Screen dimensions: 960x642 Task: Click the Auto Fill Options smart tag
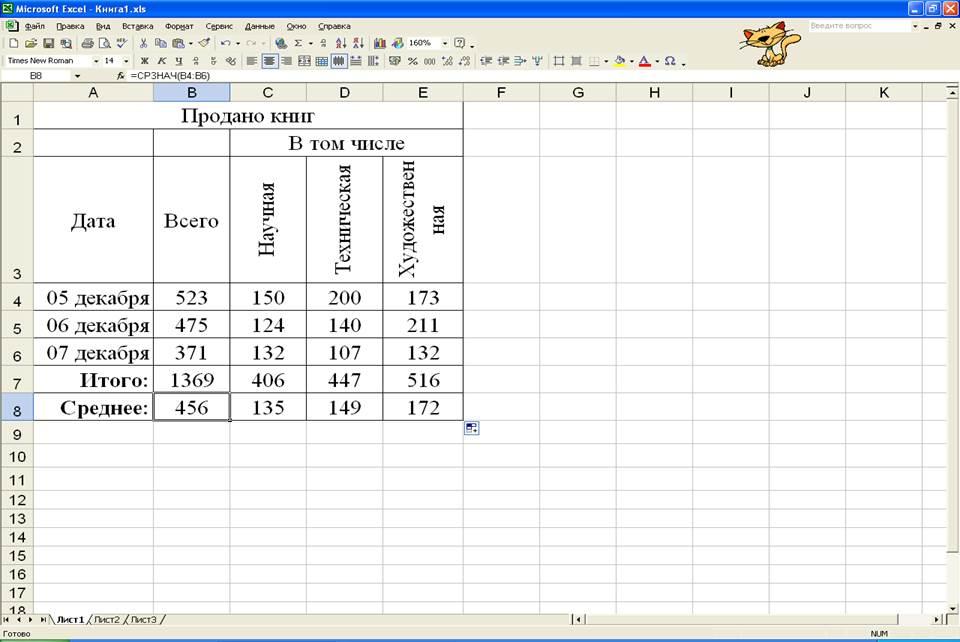[x=471, y=428]
